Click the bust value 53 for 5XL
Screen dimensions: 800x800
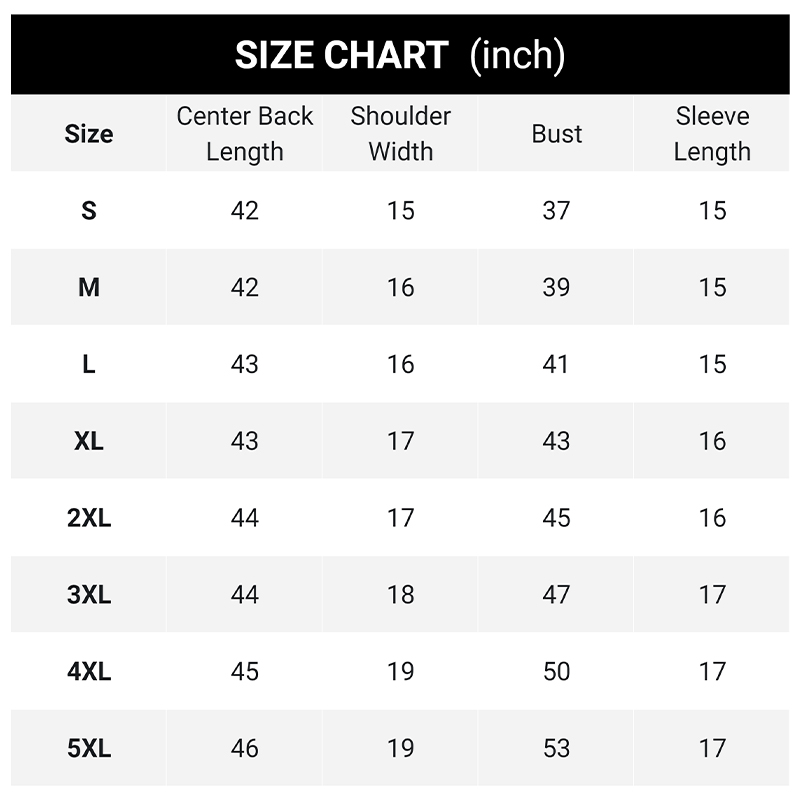556,748
